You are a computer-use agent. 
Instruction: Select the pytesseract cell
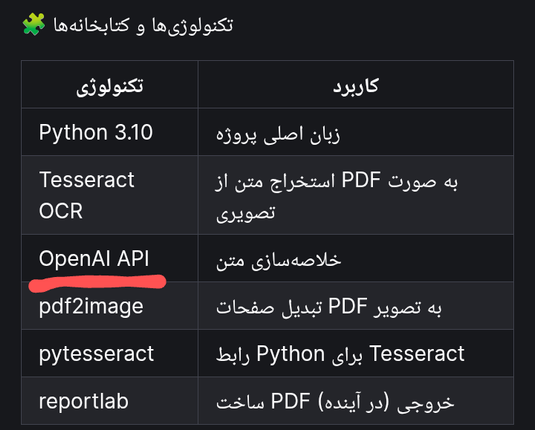110,353
